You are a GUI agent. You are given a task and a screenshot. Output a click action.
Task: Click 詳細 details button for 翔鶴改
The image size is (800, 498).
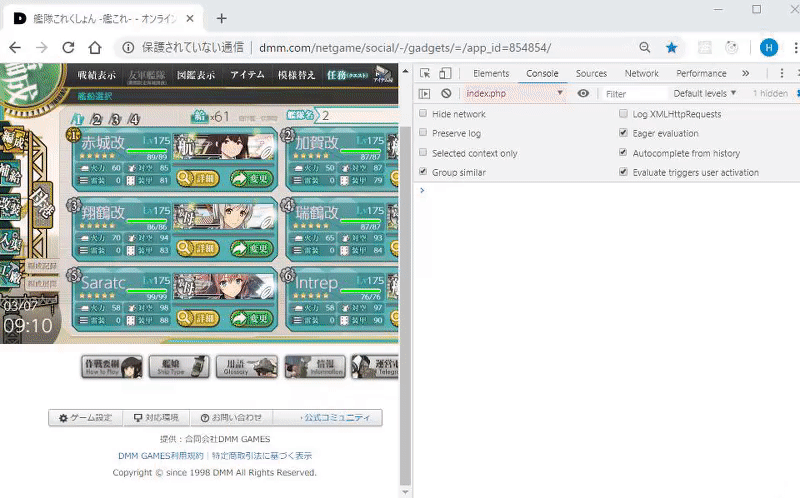point(198,248)
